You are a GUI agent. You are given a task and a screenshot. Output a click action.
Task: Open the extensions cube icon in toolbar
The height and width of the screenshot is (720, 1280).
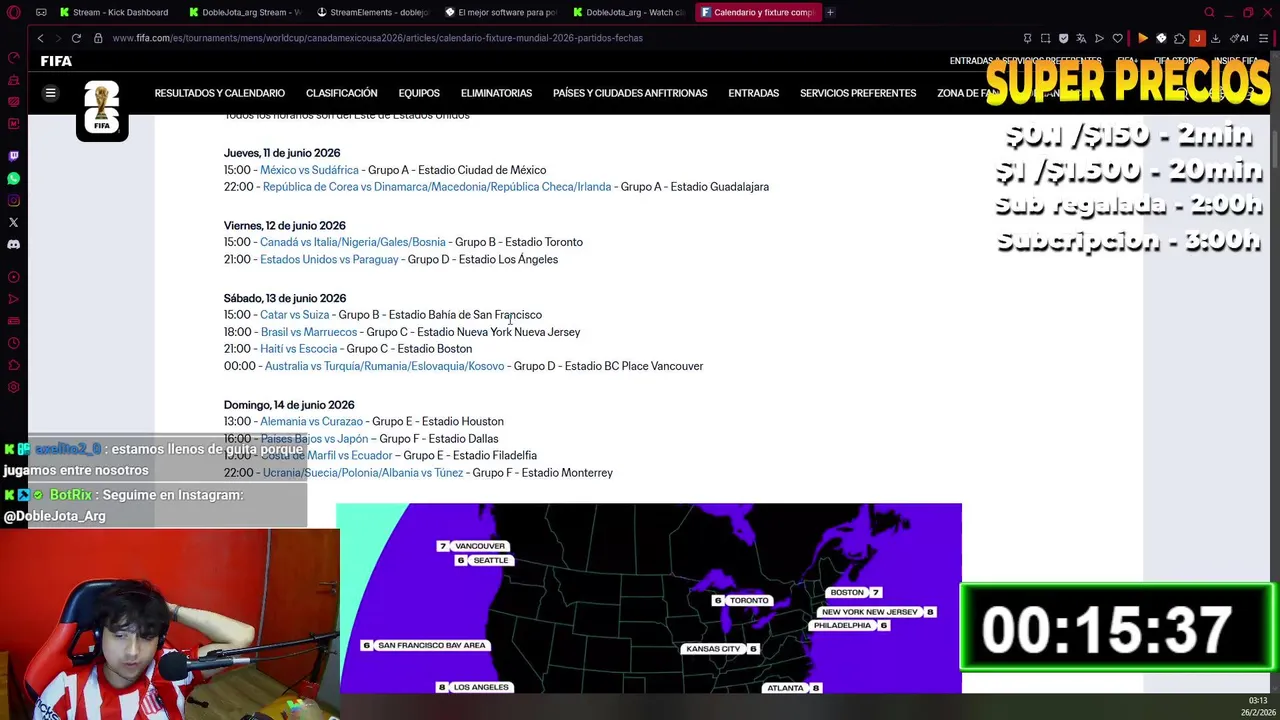tap(1179, 38)
